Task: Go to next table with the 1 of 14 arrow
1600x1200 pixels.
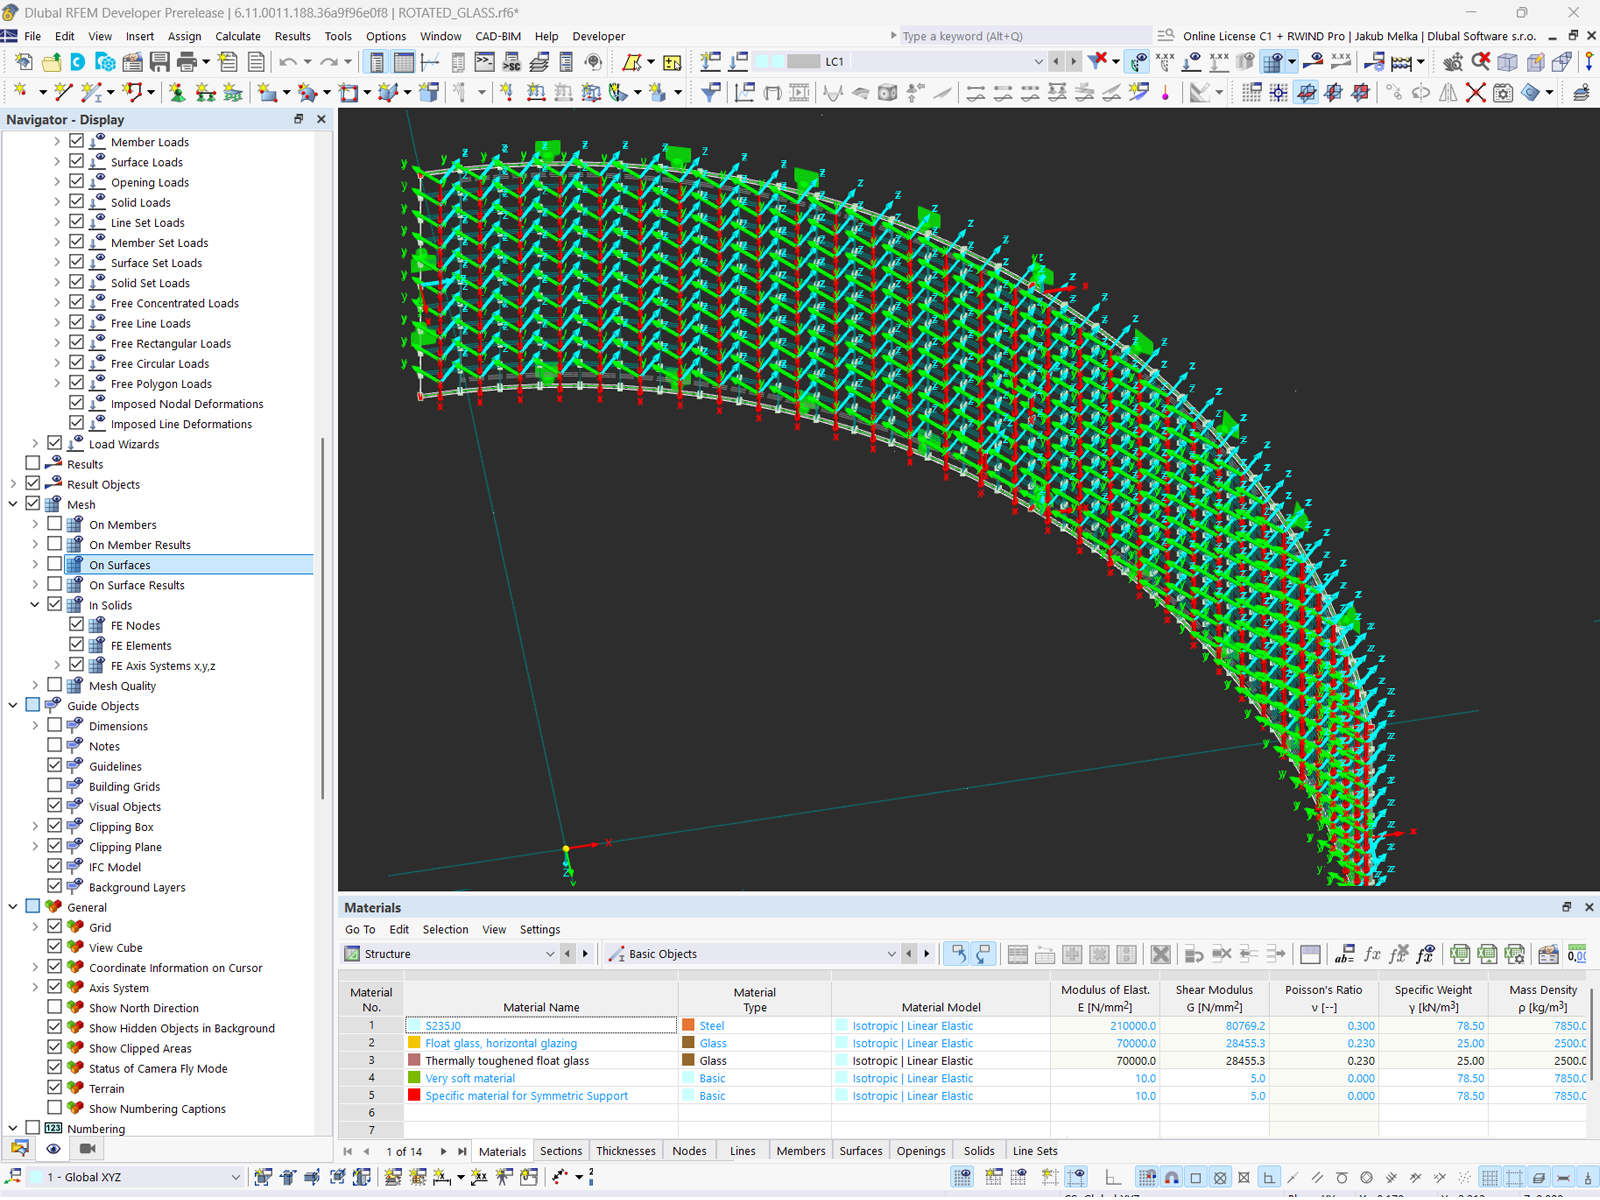Action: pos(443,1151)
